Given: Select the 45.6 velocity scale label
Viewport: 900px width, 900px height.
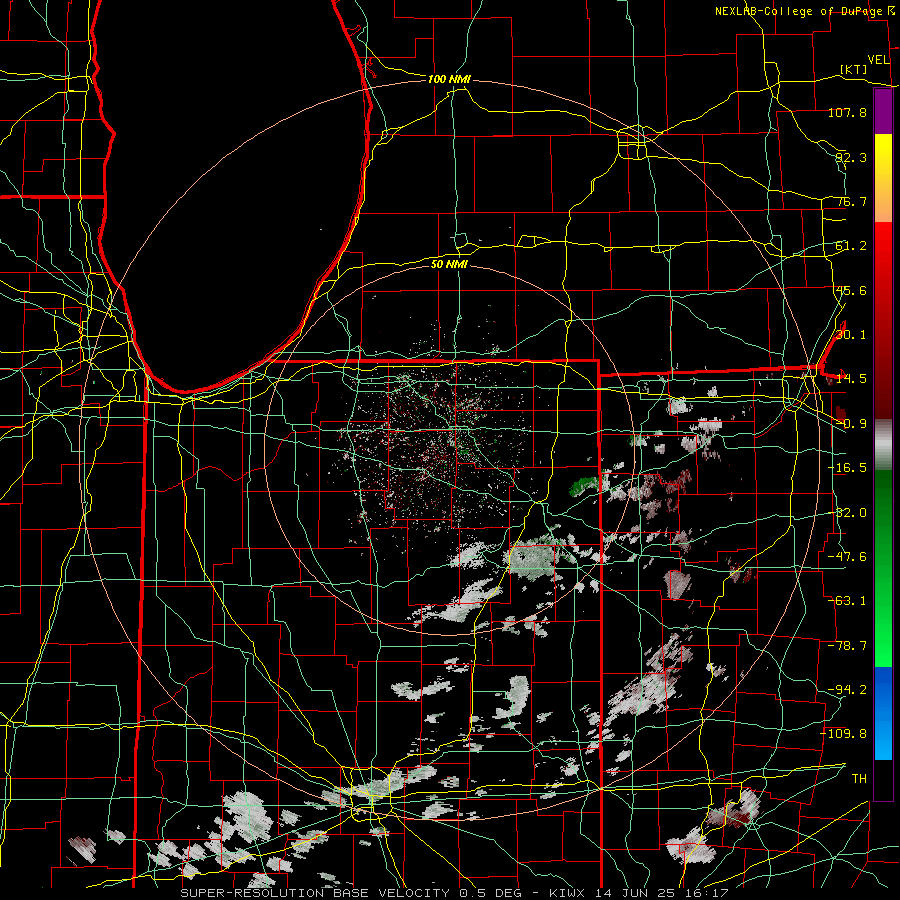Looking at the screenshot, I should pyautogui.click(x=851, y=290).
